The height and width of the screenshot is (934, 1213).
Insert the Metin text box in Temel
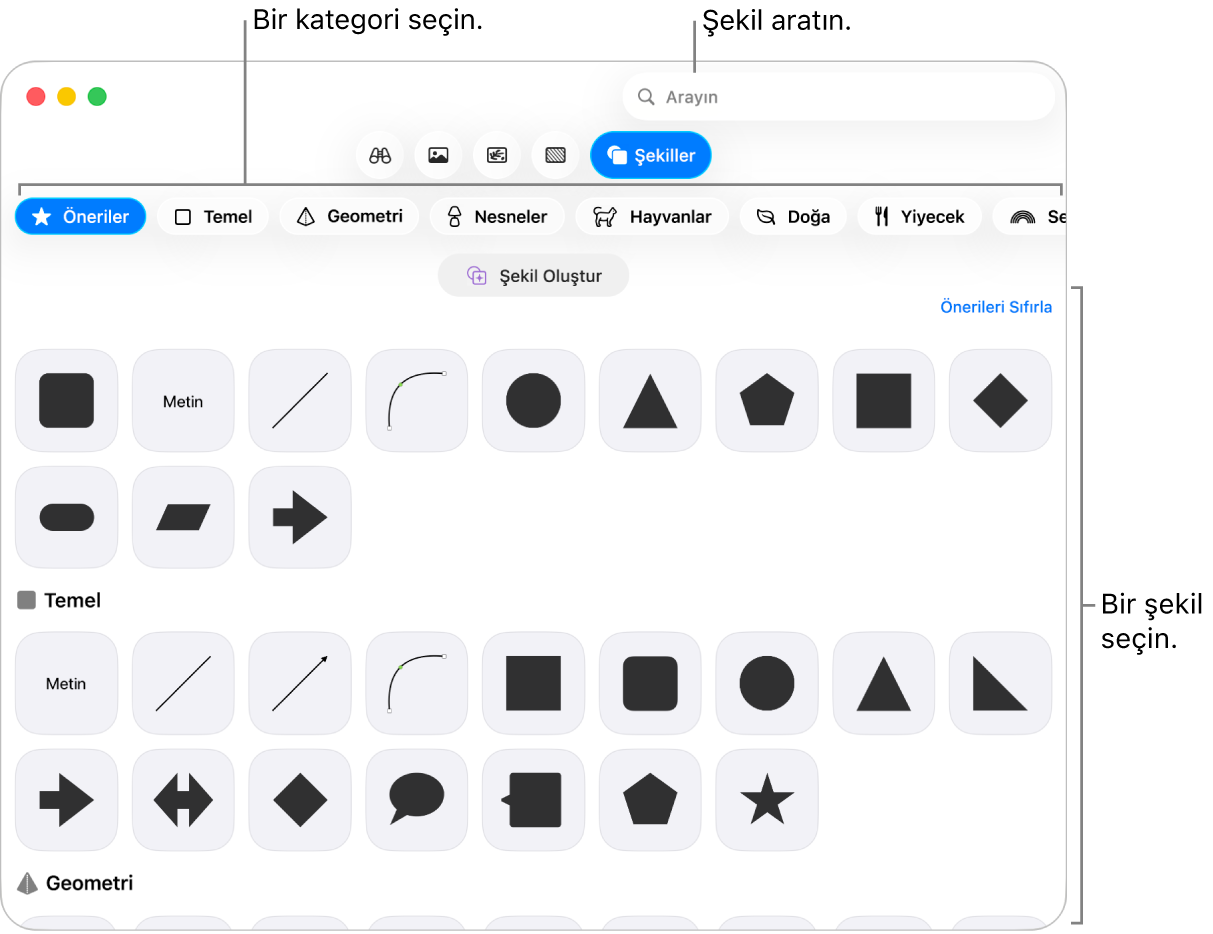point(66,683)
